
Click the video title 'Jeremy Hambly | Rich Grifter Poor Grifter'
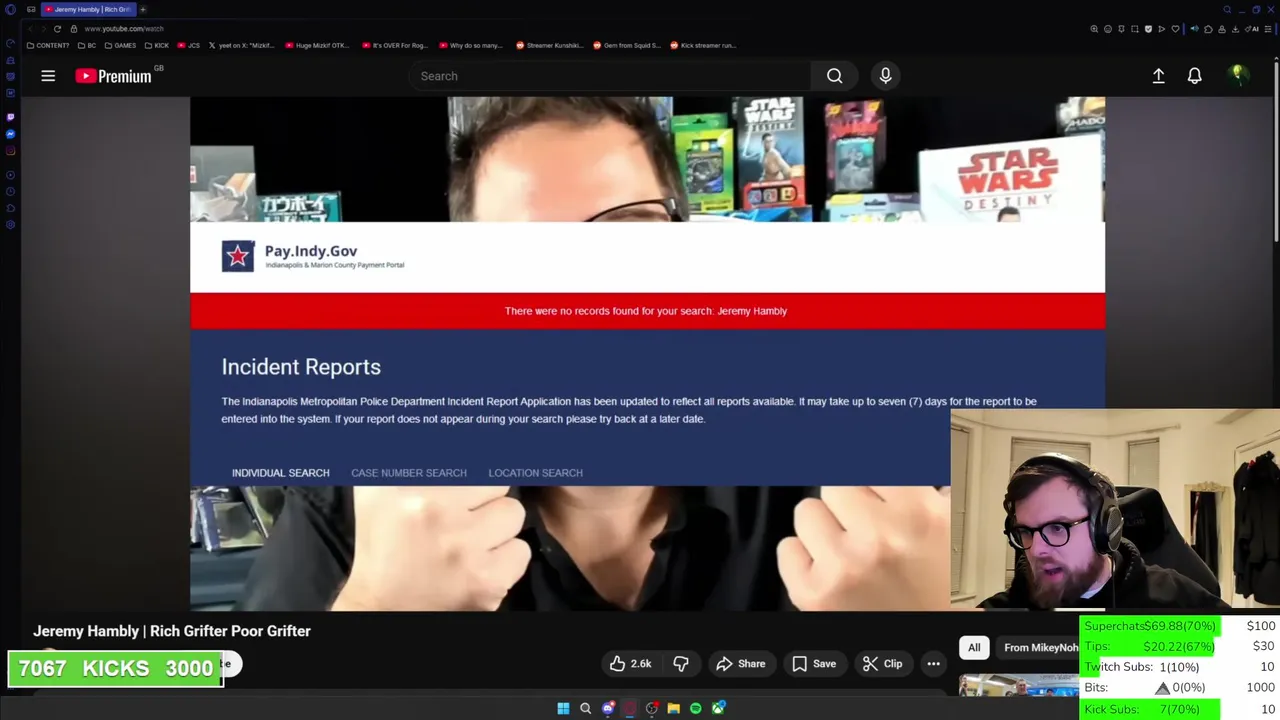[x=172, y=631]
